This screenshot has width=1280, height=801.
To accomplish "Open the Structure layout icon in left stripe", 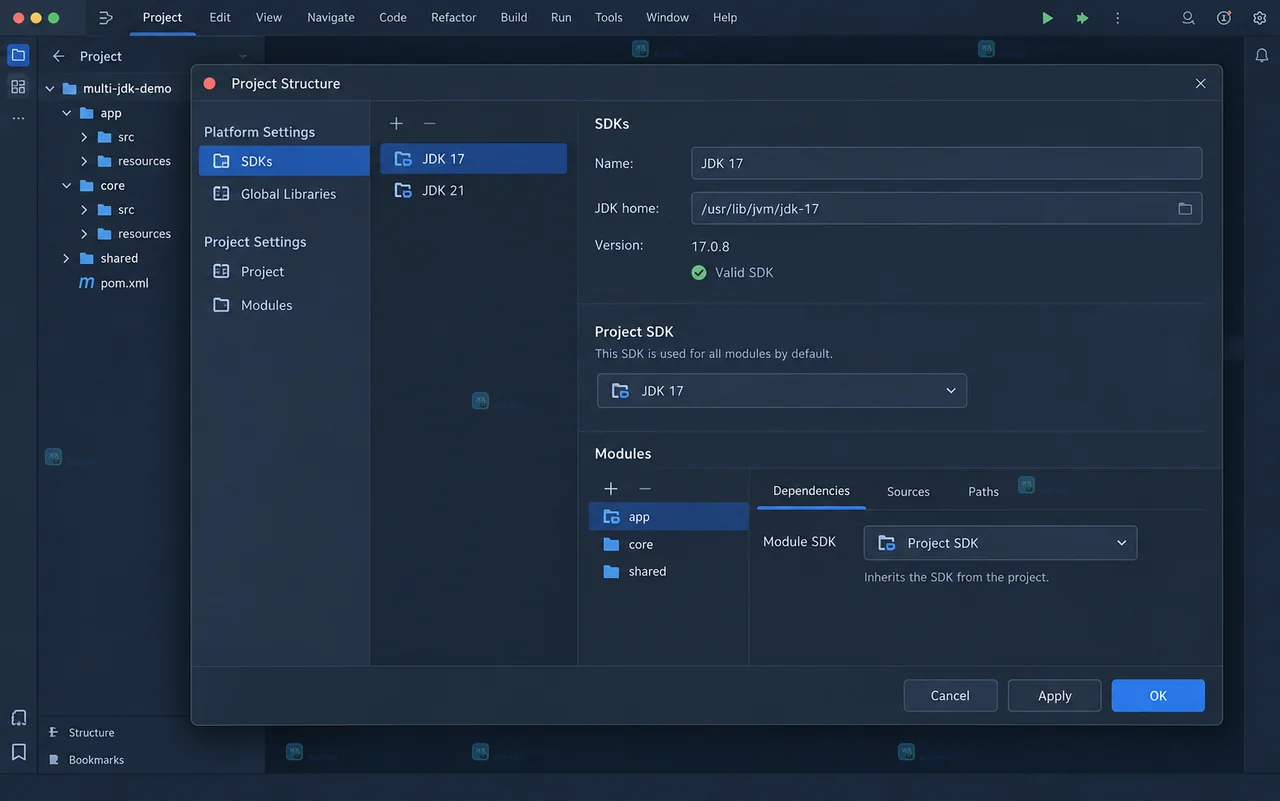I will point(18,87).
